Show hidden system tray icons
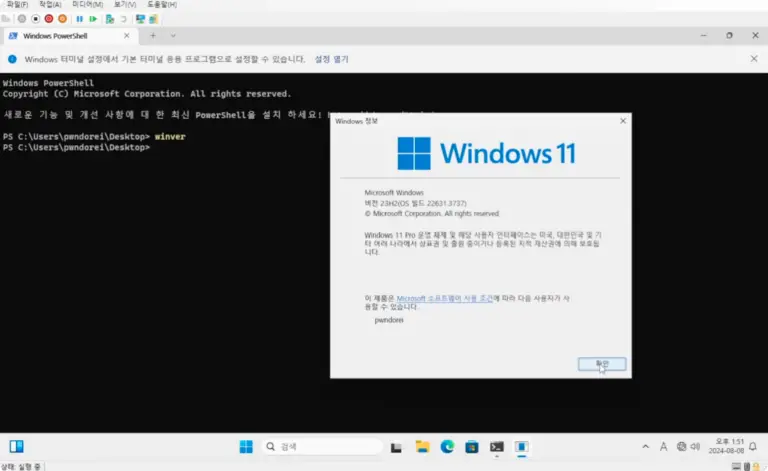This screenshot has width=768, height=471. point(646,447)
